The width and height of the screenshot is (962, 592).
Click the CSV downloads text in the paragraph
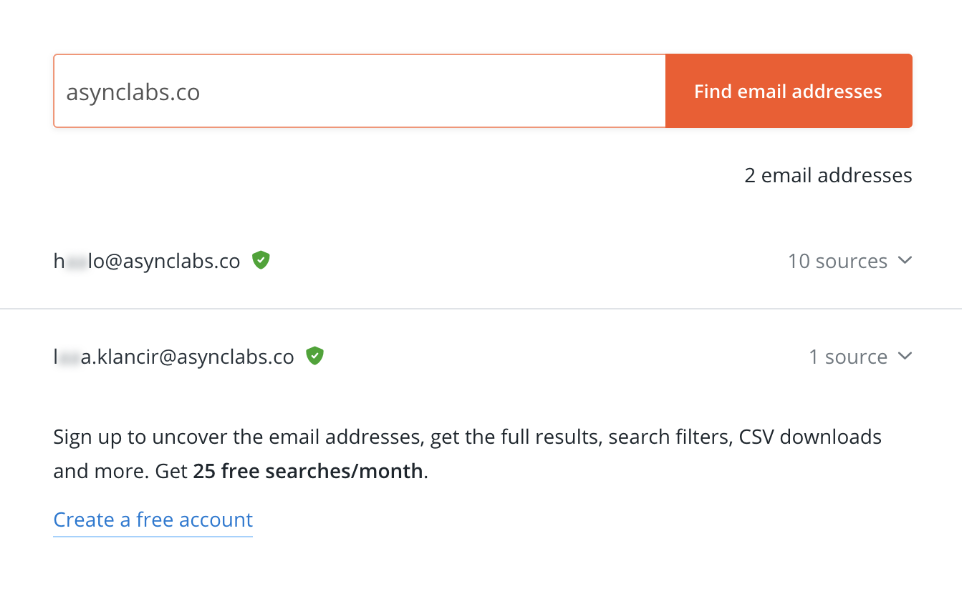pos(810,437)
